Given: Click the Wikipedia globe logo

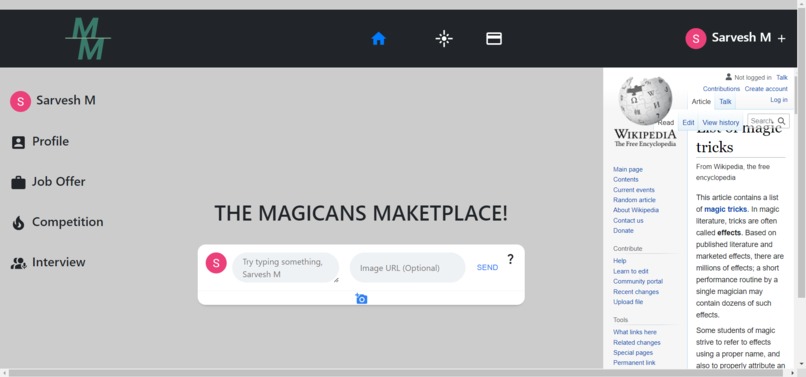Looking at the screenshot, I should point(646,100).
